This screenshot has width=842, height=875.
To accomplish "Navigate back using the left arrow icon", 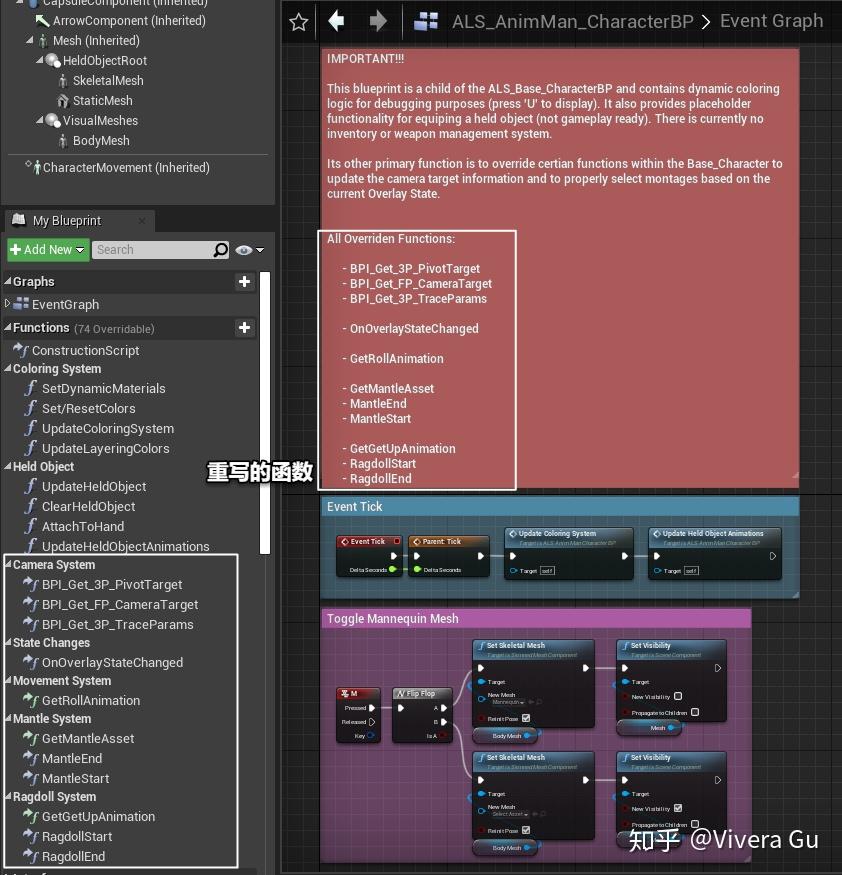I will 335,21.
